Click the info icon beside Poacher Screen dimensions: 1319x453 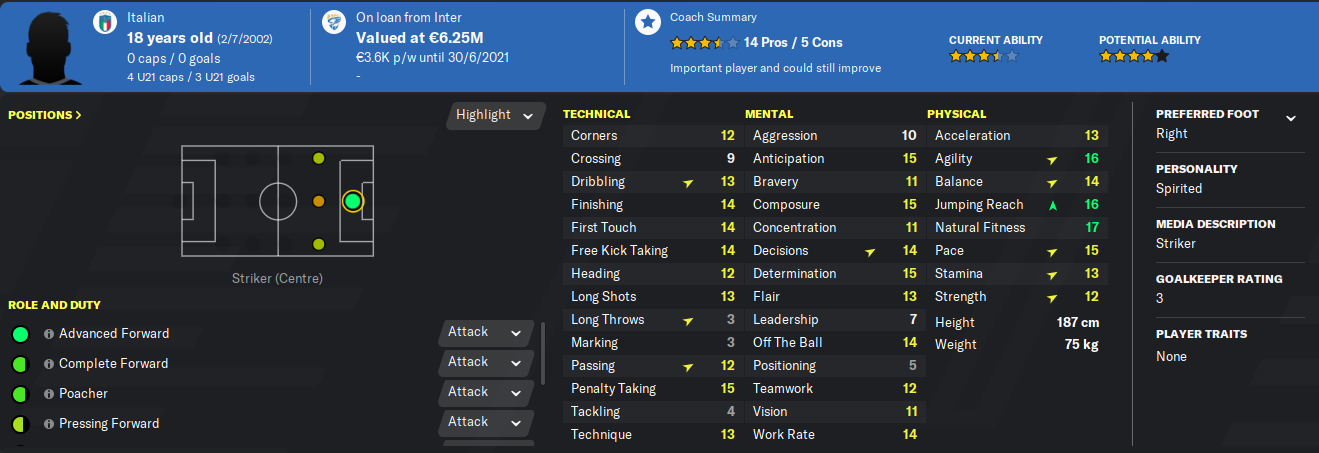tap(48, 394)
